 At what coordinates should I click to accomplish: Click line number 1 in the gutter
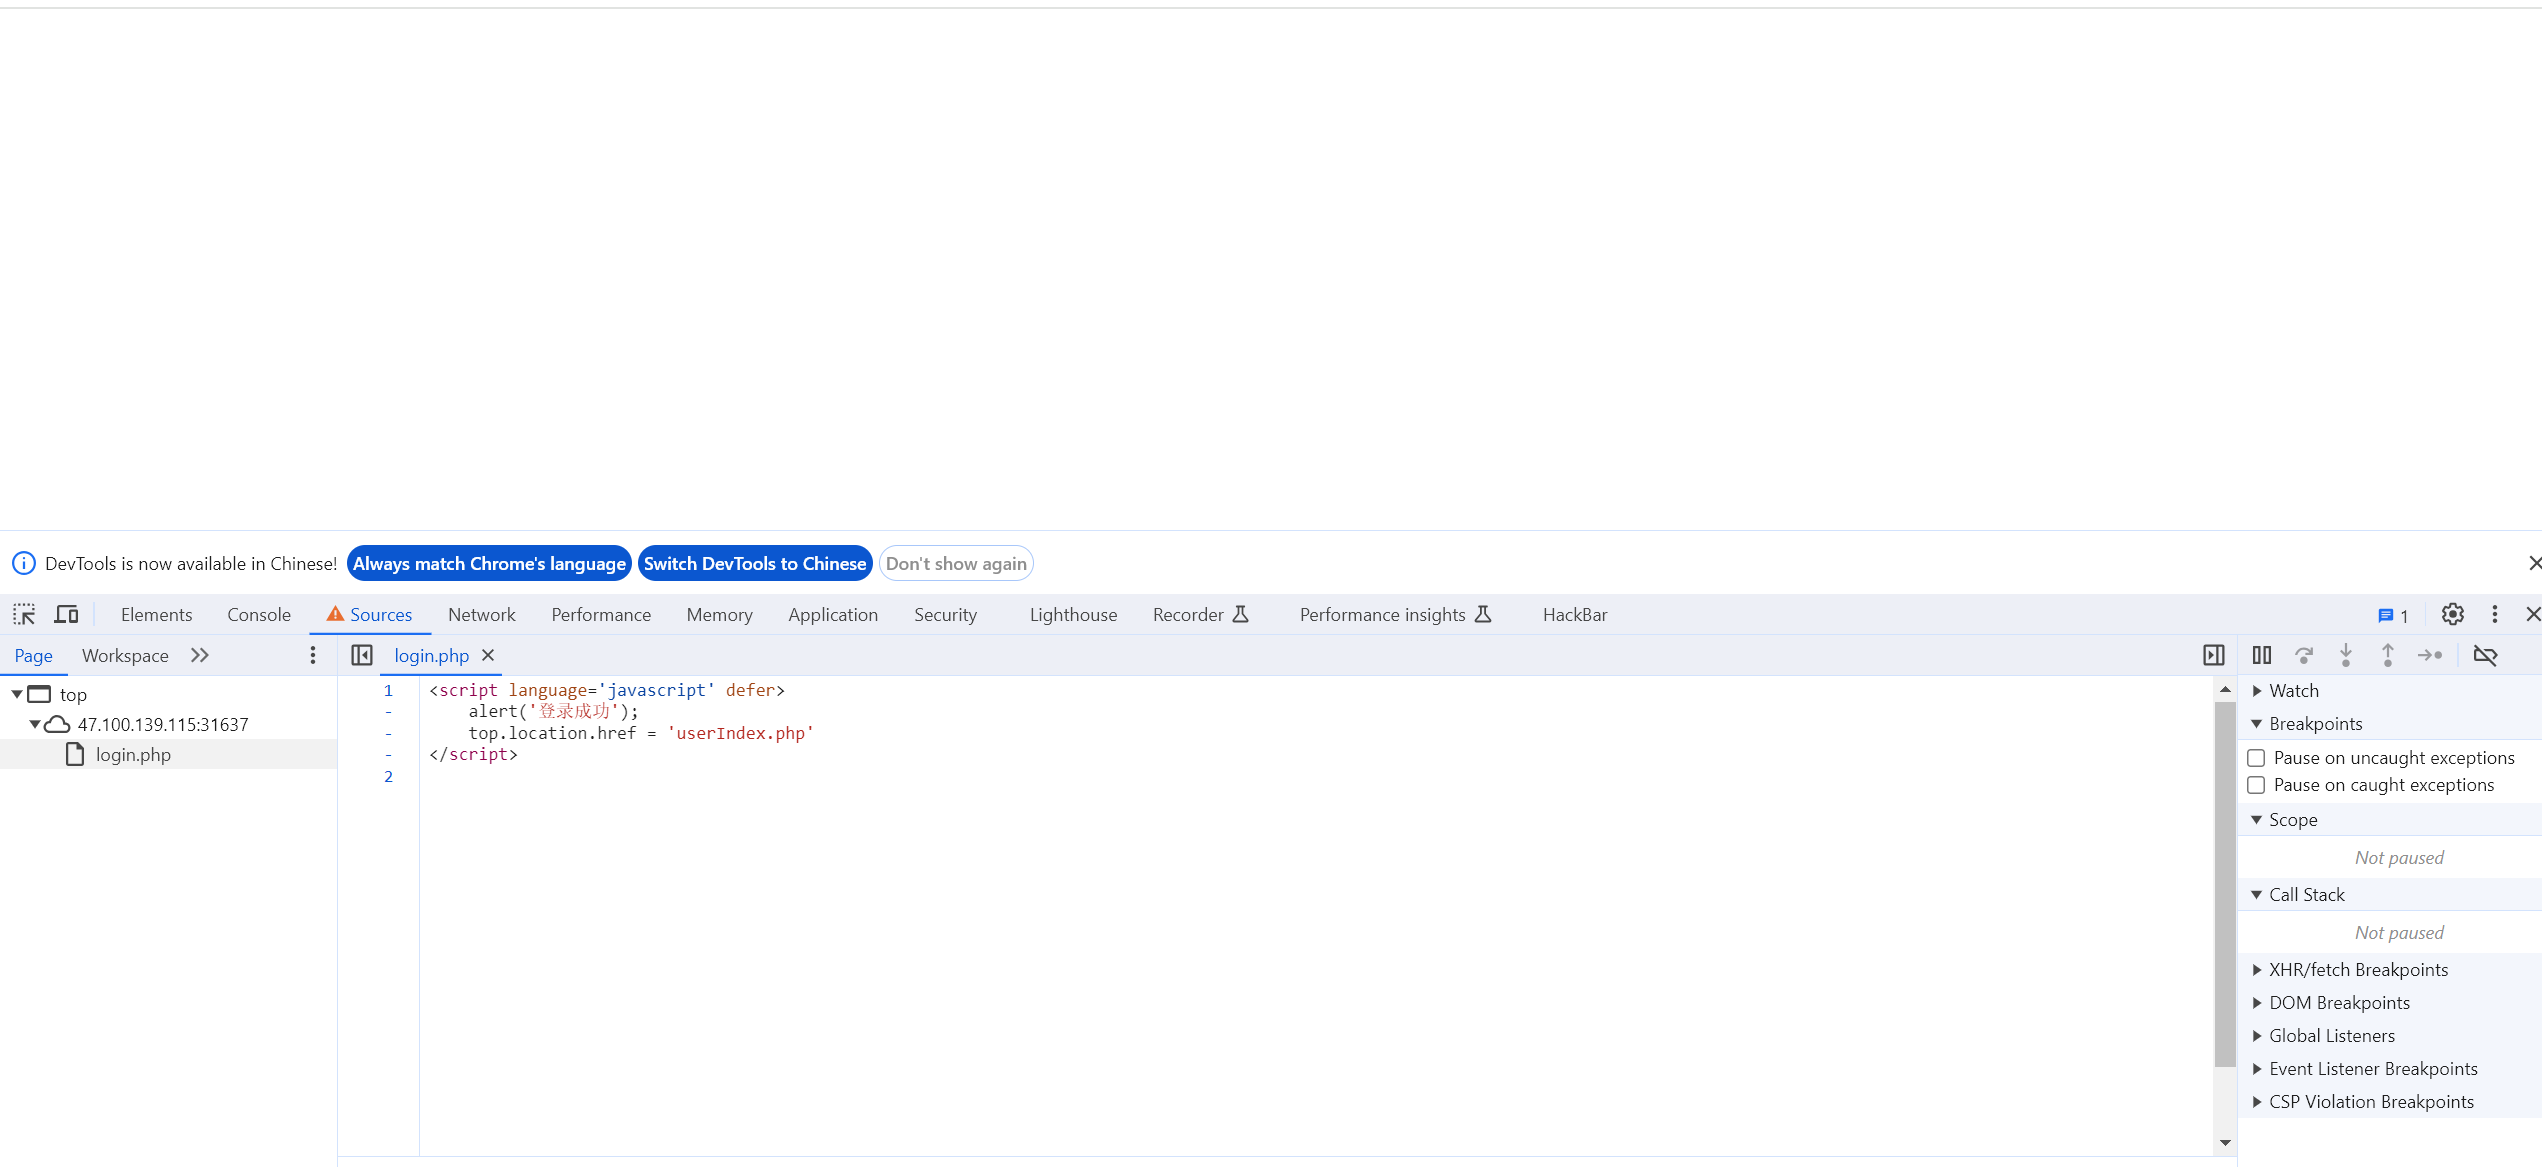(389, 690)
